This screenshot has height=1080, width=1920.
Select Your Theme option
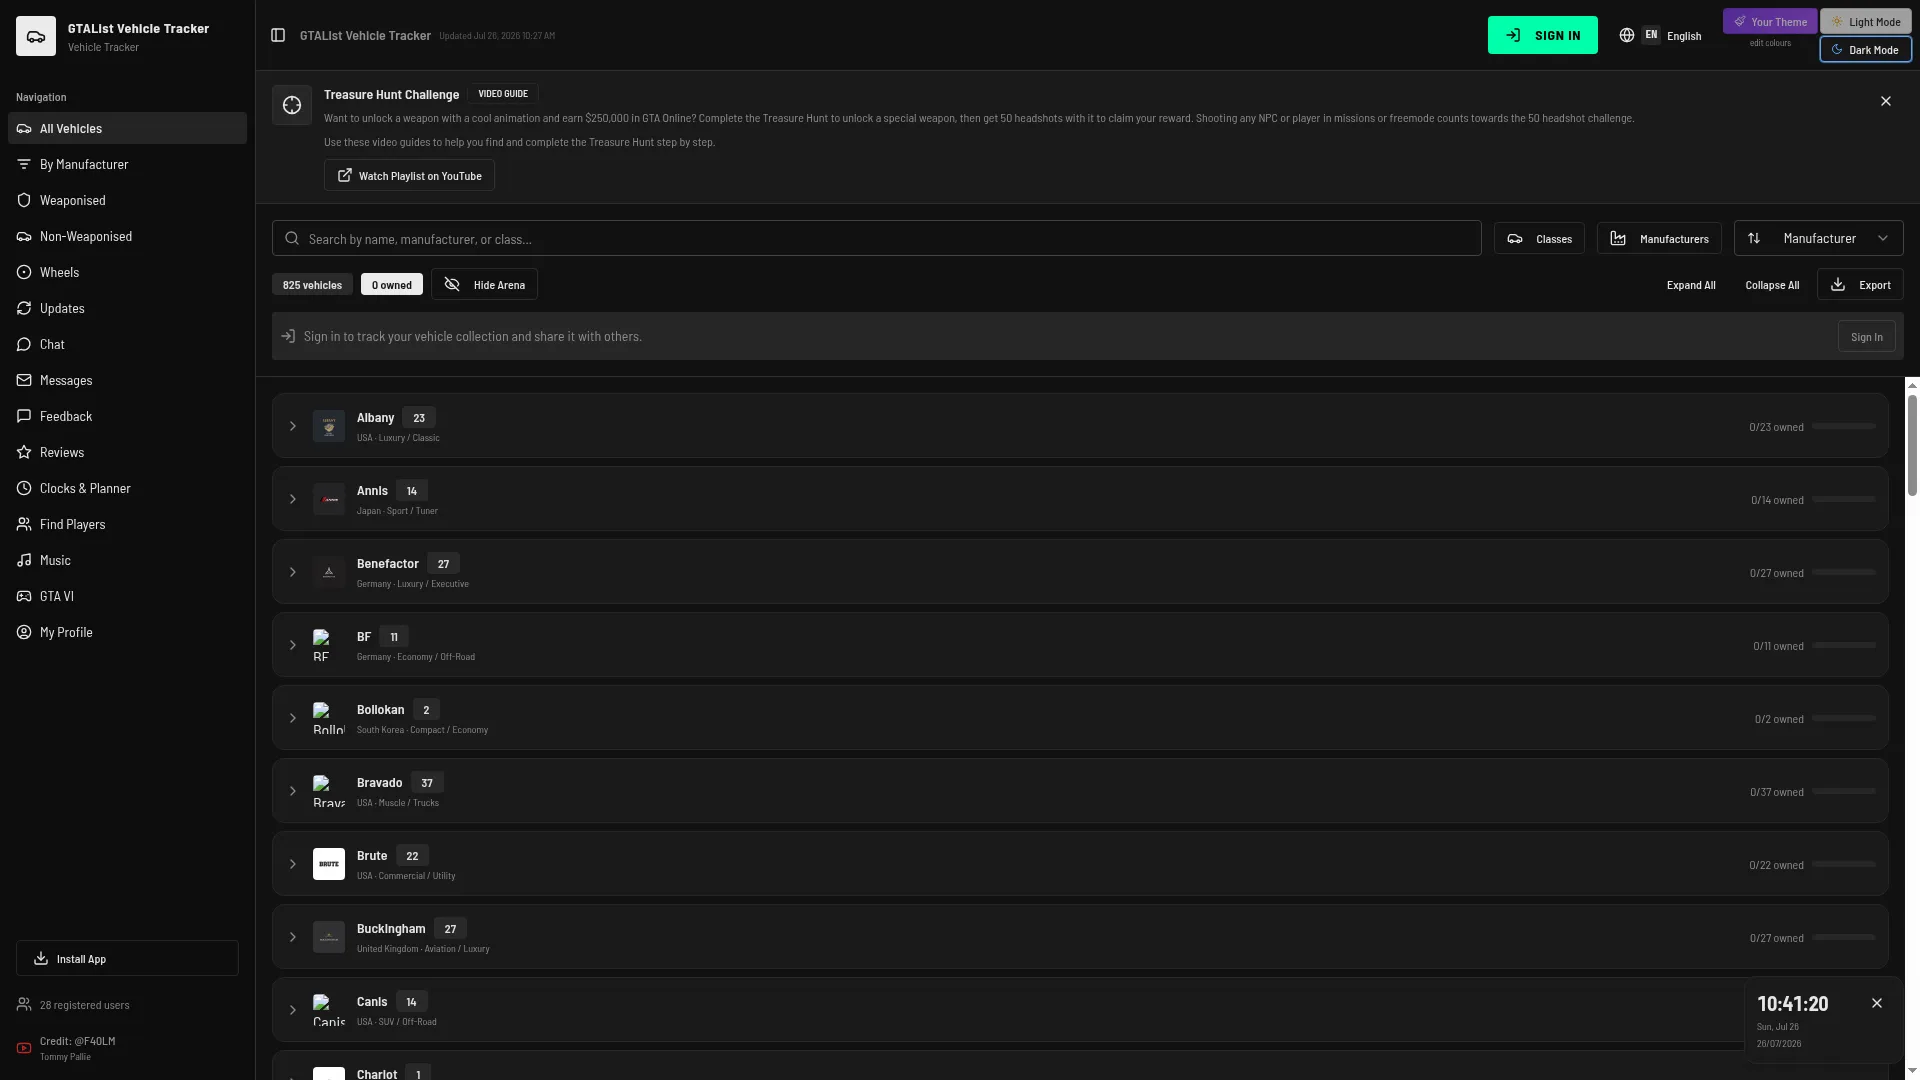pyautogui.click(x=1770, y=21)
